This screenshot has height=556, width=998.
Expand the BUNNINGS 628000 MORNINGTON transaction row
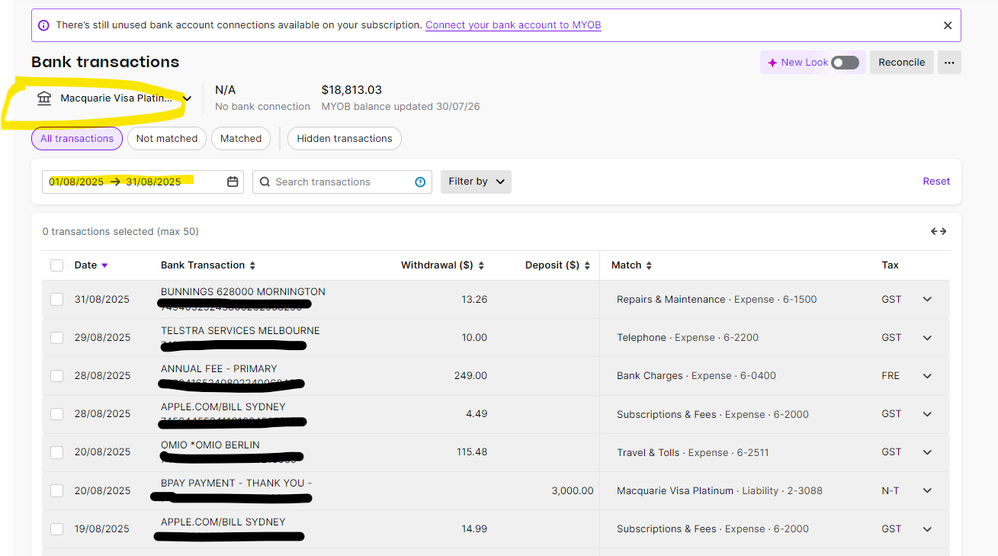[927, 299]
